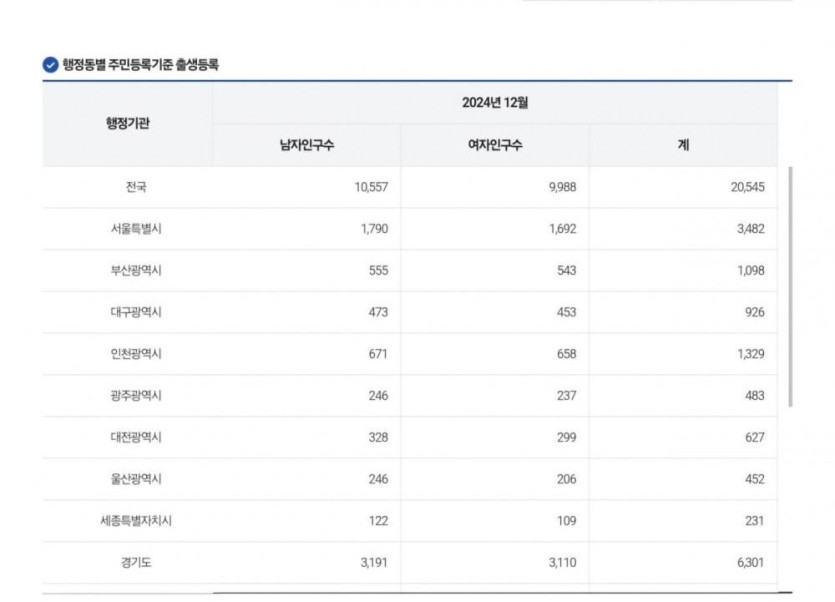Click the 경기도 row label

(x=136, y=563)
